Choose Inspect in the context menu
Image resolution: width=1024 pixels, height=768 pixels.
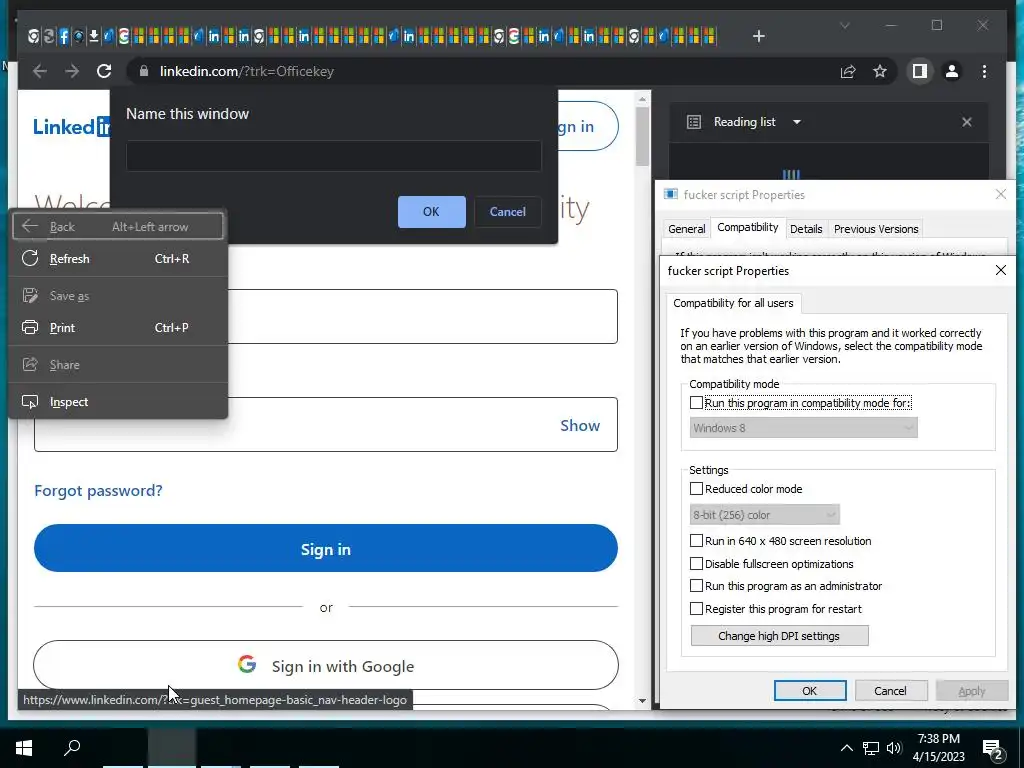(118, 402)
